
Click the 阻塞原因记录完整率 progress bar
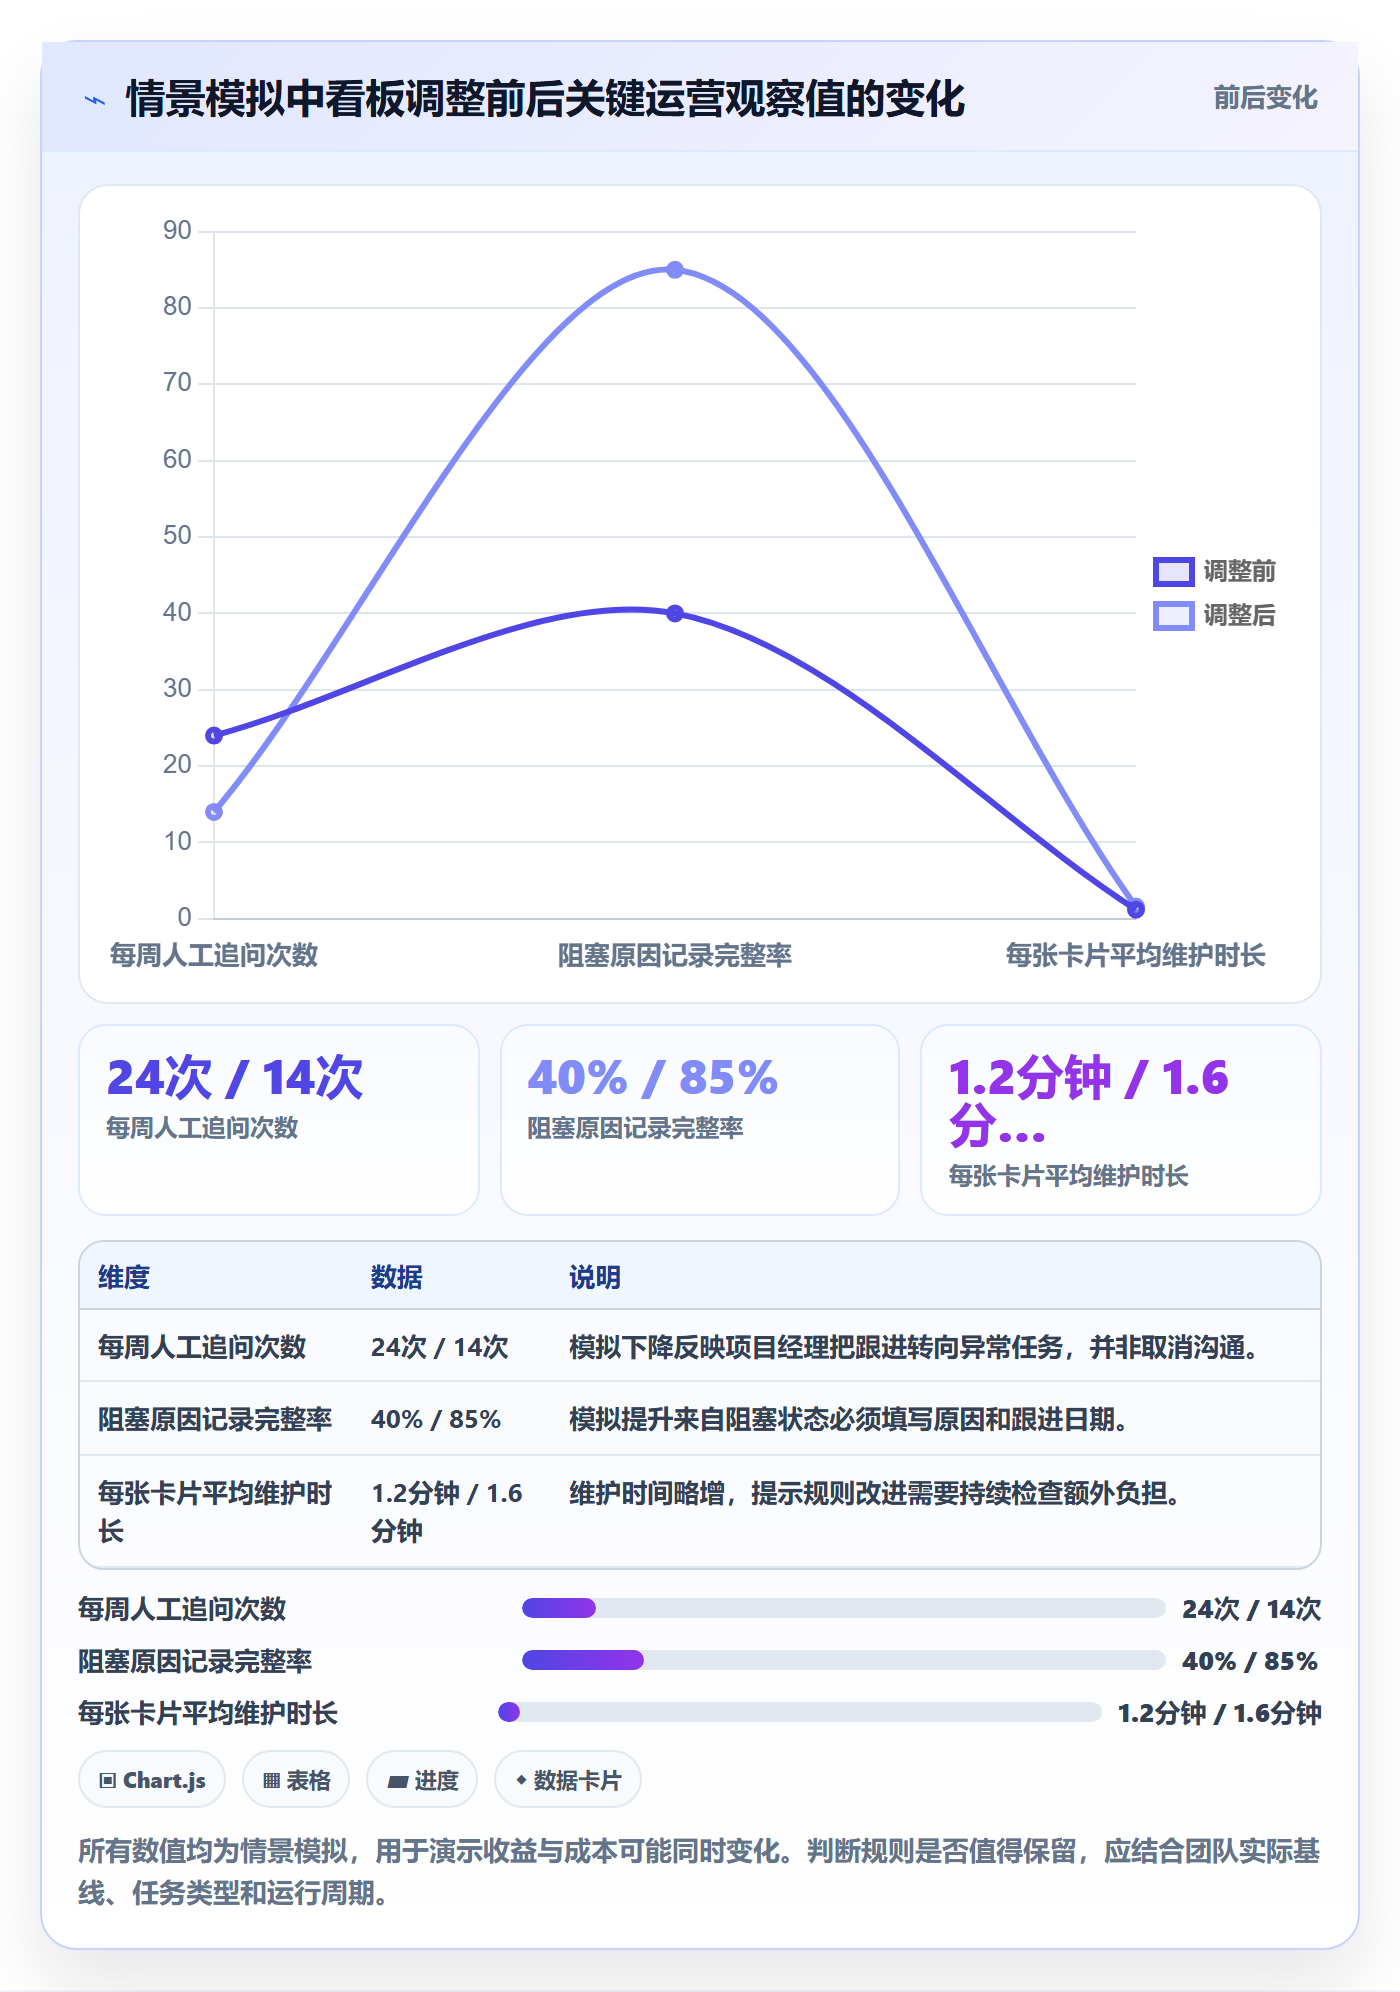click(x=844, y=1660)
